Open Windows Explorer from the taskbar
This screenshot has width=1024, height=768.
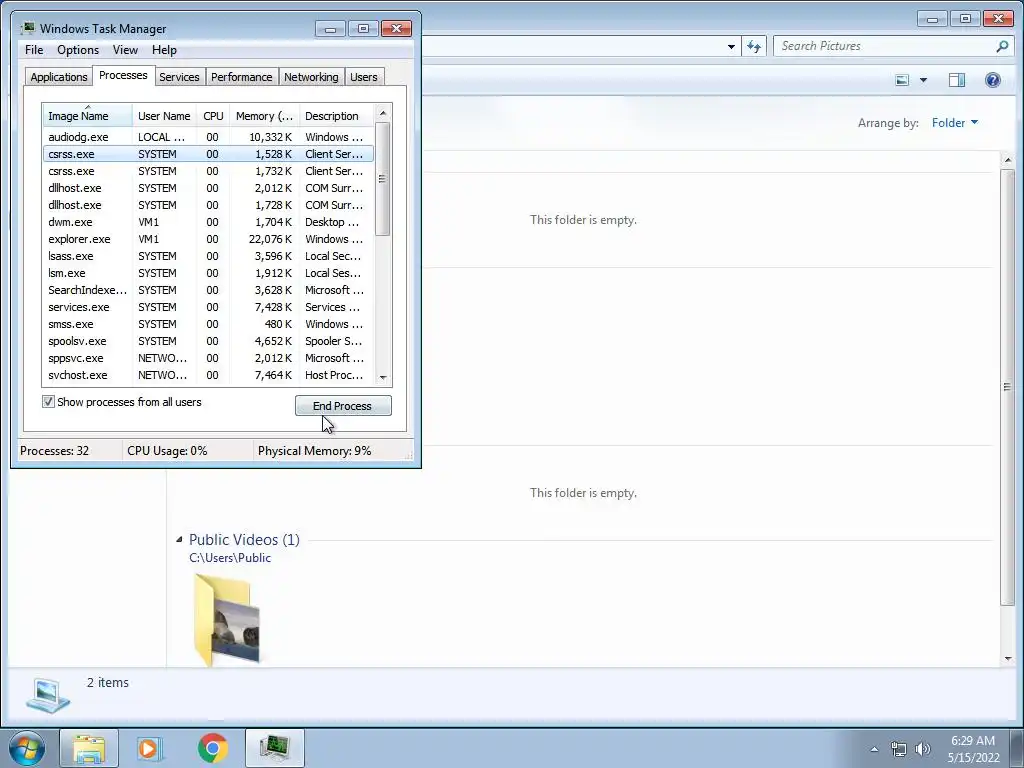(x=89, y=748)
